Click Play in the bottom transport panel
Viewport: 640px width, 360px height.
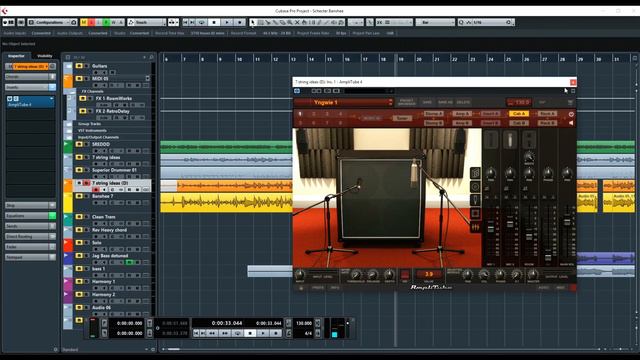click(263, 333)
